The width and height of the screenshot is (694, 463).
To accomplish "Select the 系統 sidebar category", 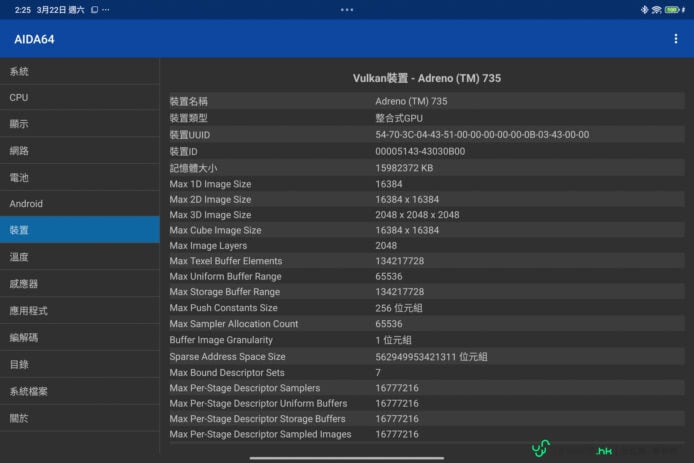I will coord(79,72).
